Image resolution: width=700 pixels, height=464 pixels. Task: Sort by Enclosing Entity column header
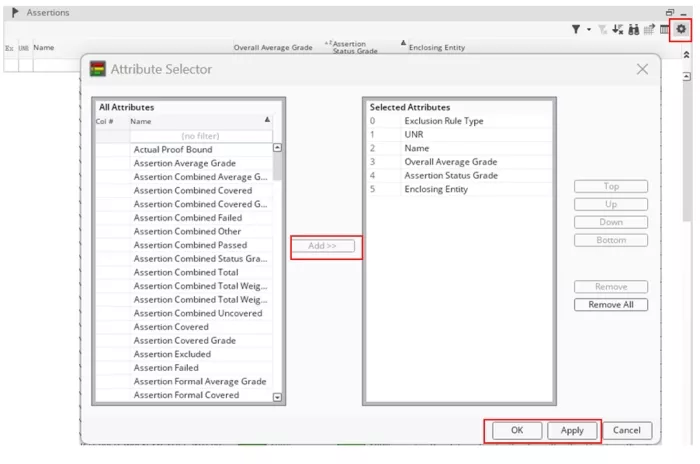436,47
